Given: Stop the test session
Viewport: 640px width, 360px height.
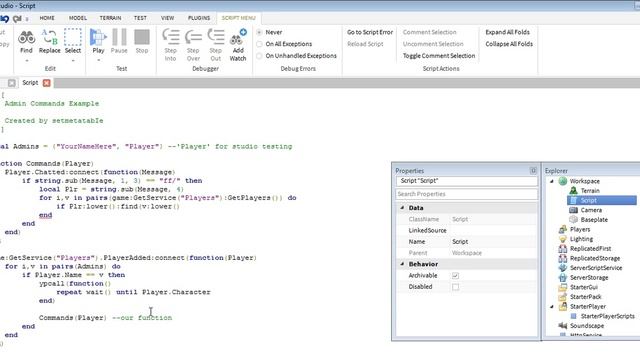Looking at the screenshot, I should pyautogui.click(x=142, y=42).
